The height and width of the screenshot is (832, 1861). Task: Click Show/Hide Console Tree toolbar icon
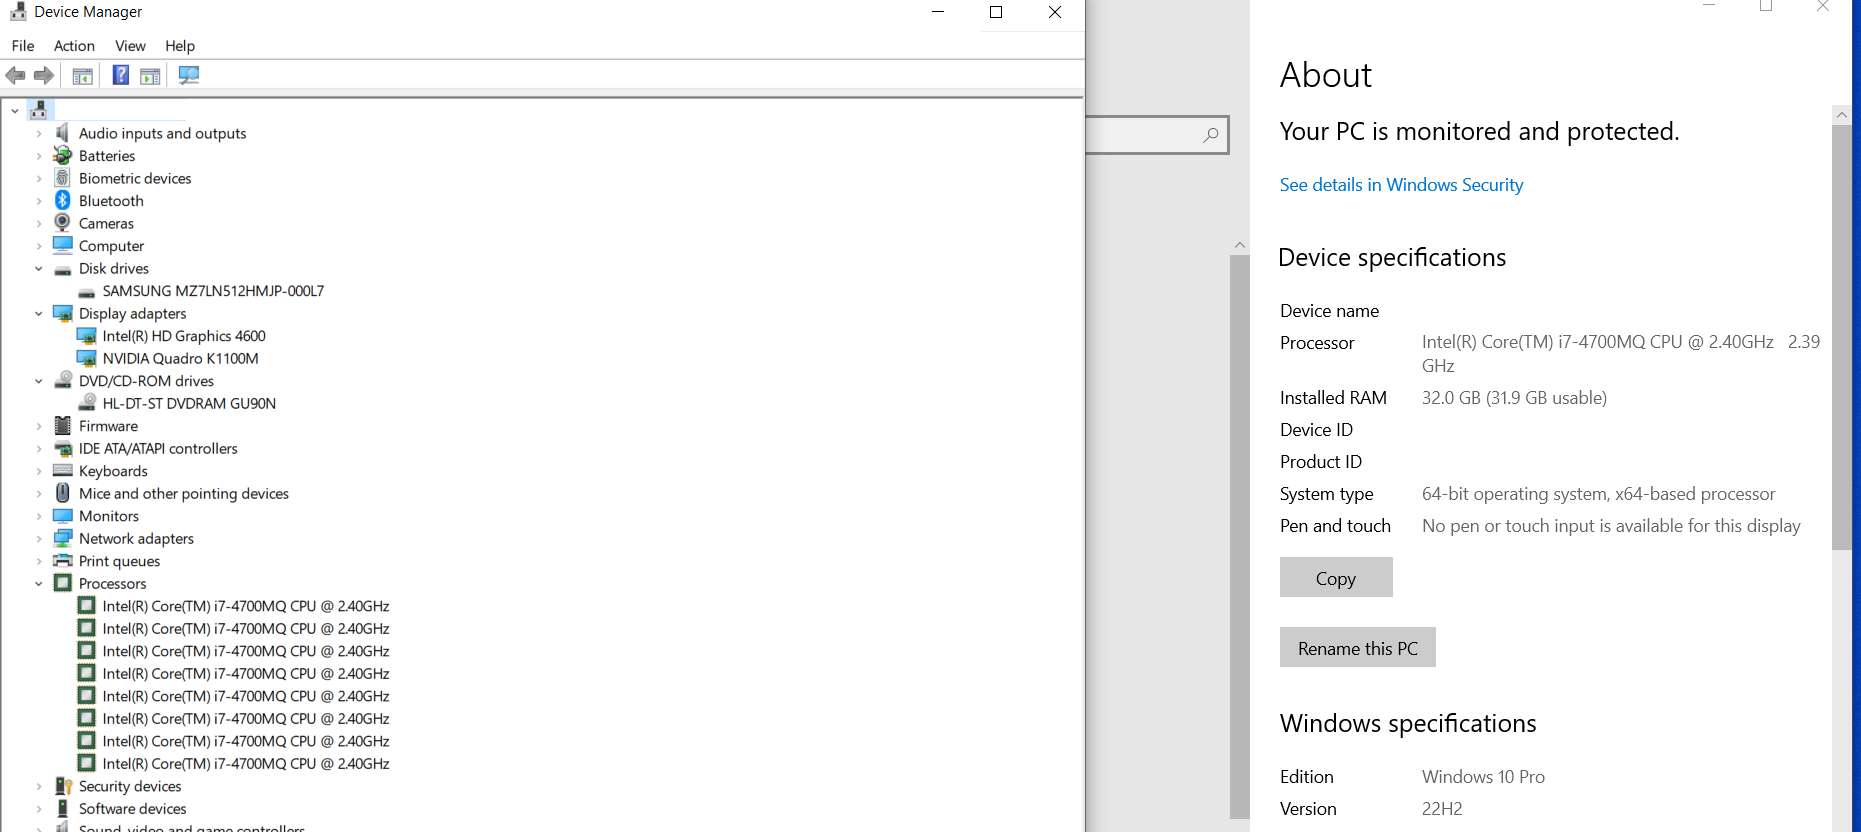point(83,76)
